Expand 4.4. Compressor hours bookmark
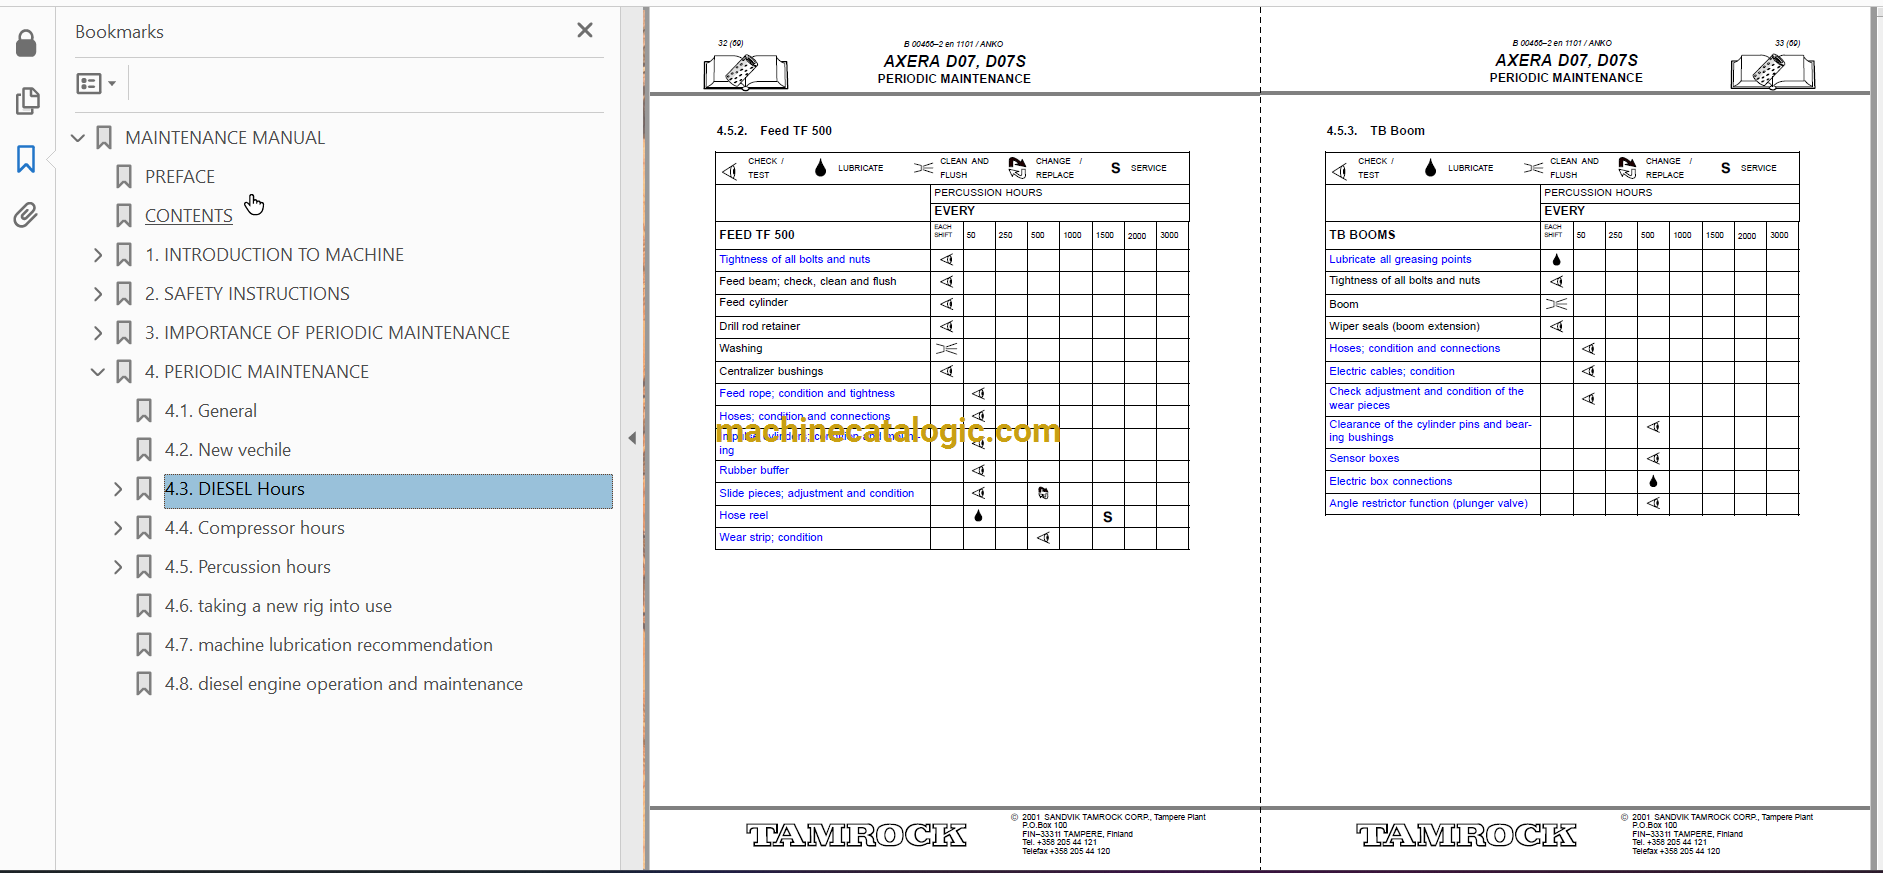 coord(118,528)
